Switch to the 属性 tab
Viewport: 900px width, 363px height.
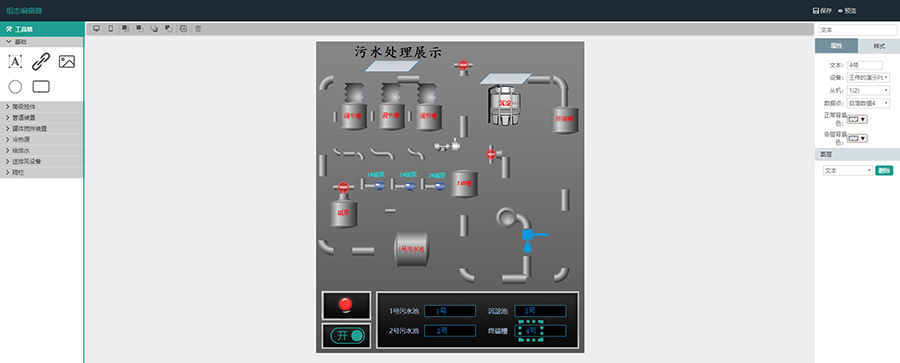836,46
